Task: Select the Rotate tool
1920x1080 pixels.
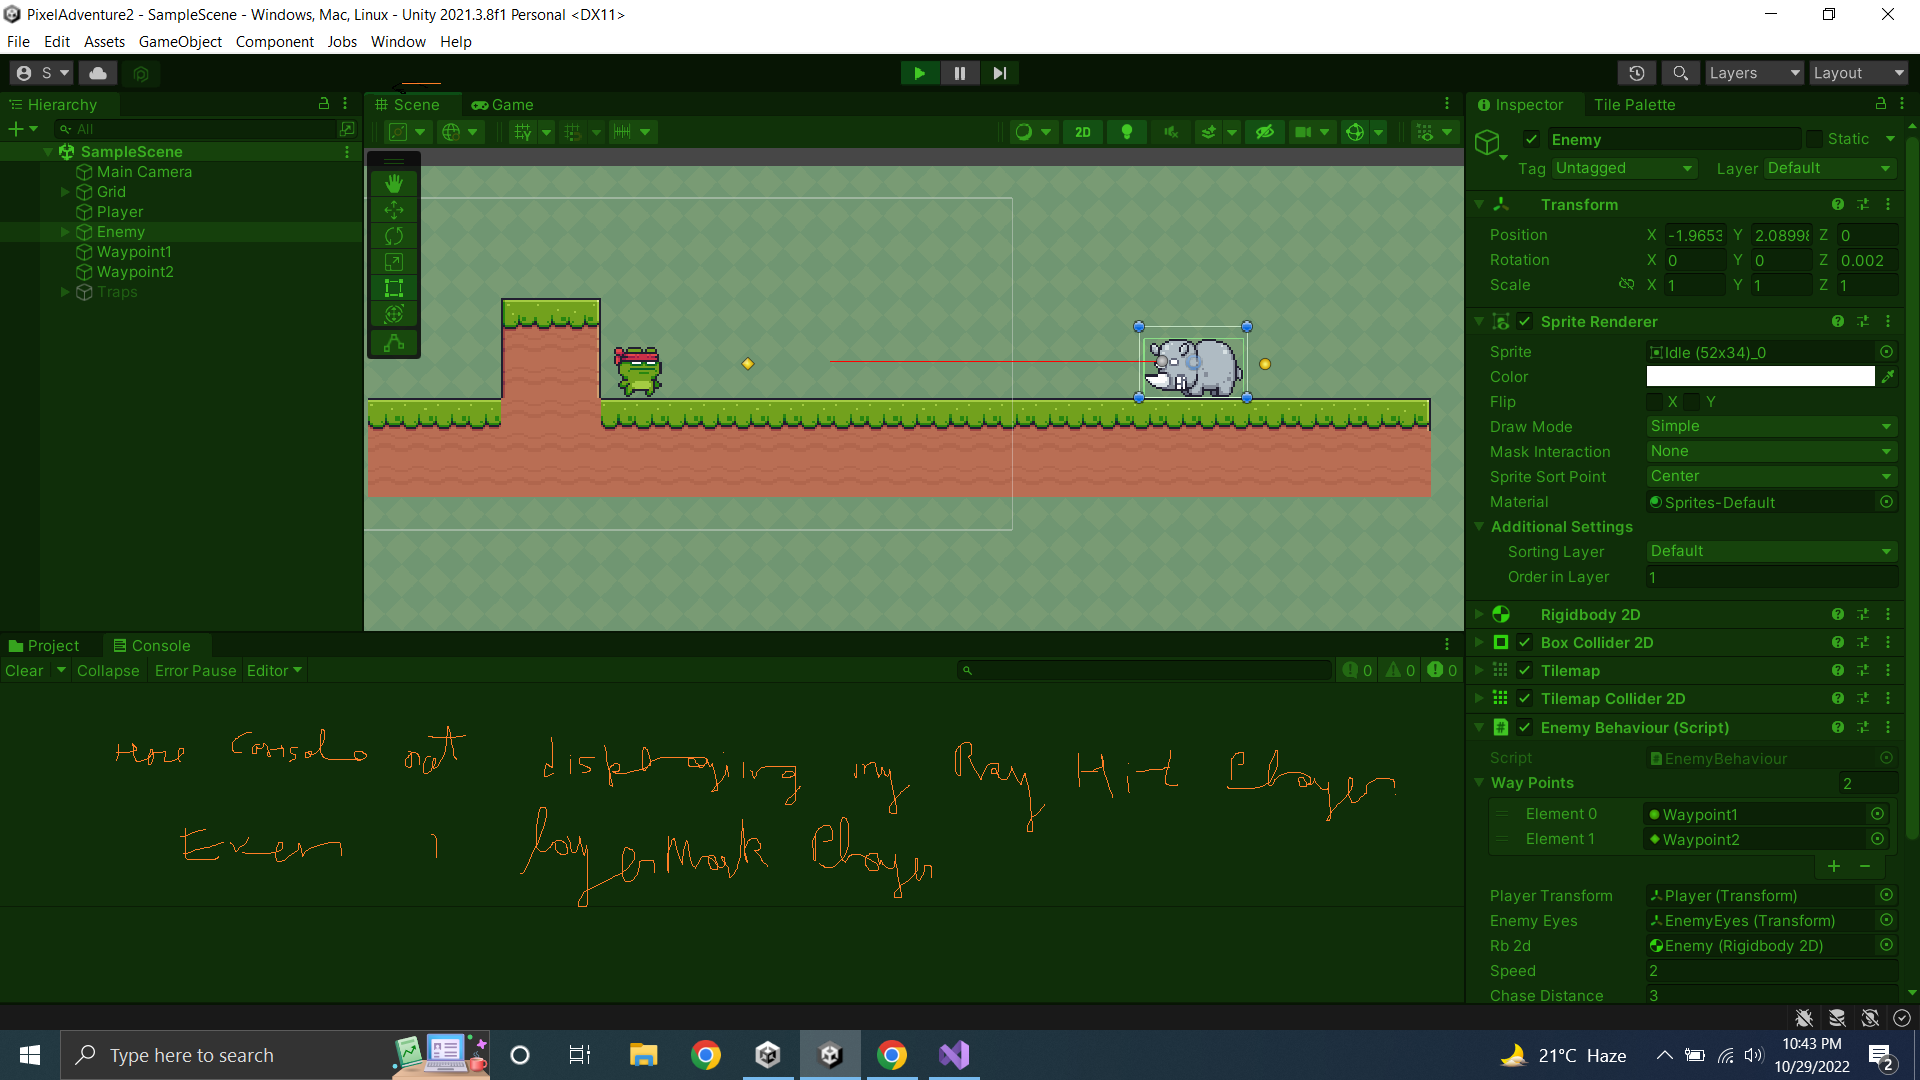Action: point(394,236)
